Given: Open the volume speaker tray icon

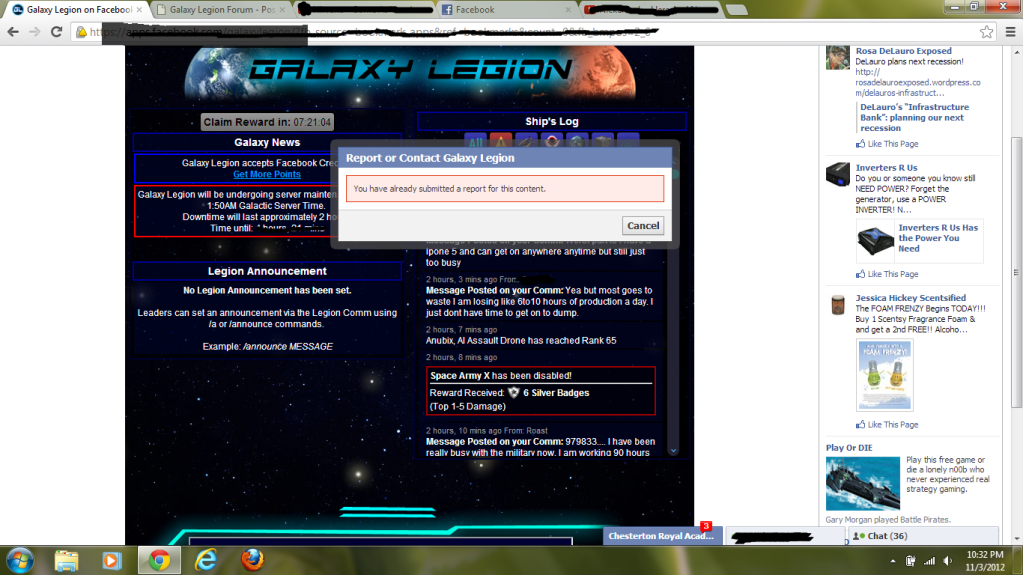Looking at the screenshot, I should (x=947, y=561).
